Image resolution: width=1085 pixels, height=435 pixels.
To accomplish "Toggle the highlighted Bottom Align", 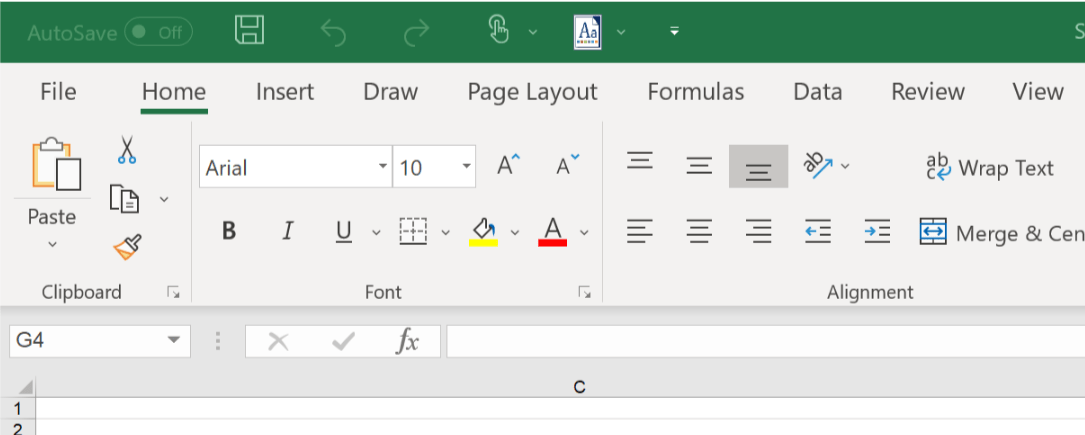I will coord(758,167).
